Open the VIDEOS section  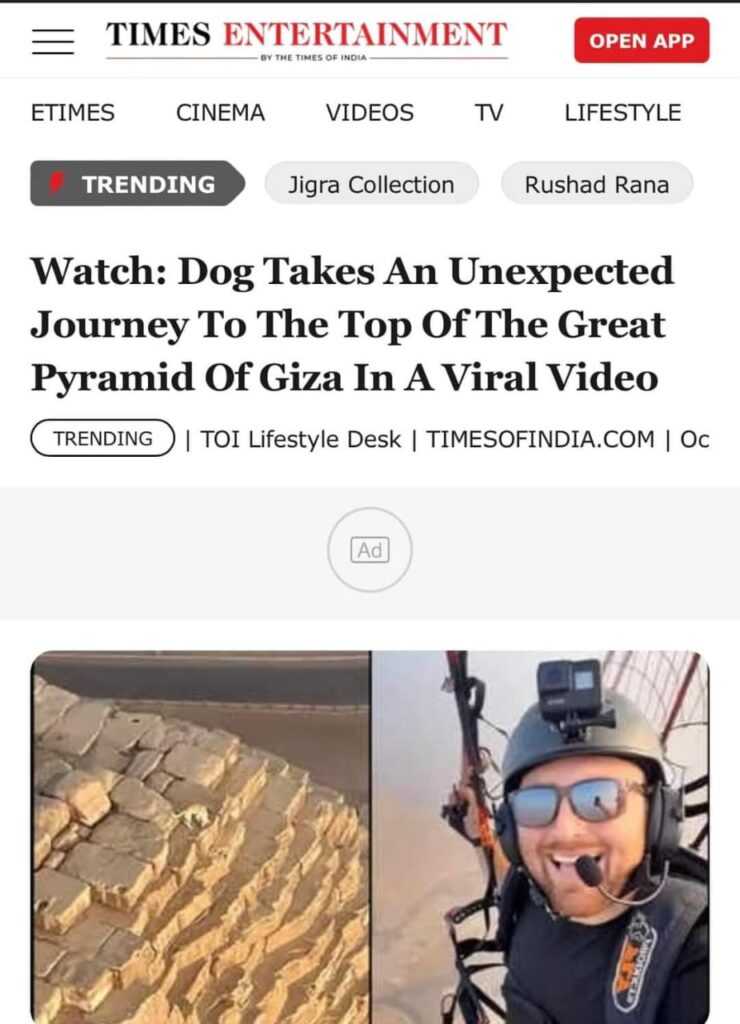click(370, 113)
